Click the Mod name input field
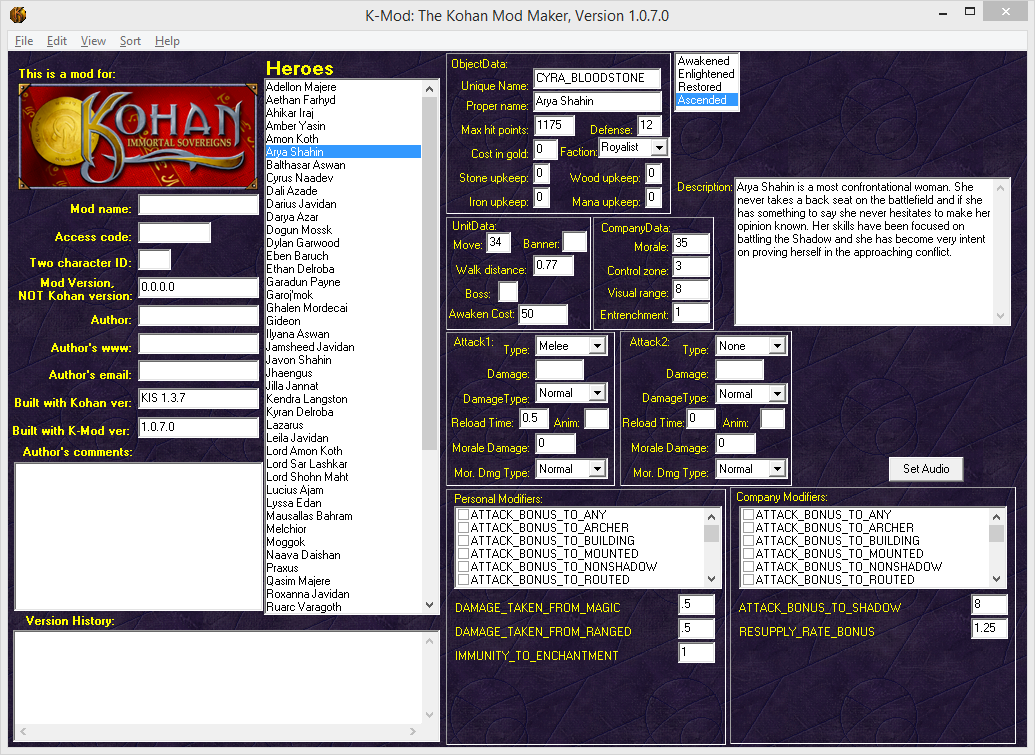 pyautogui.click(x=199, y=206)
